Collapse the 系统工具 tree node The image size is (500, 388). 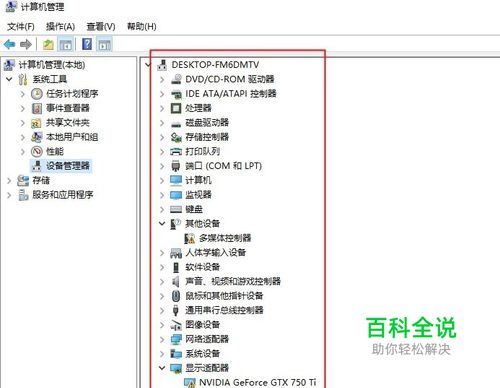pos(9,79)
